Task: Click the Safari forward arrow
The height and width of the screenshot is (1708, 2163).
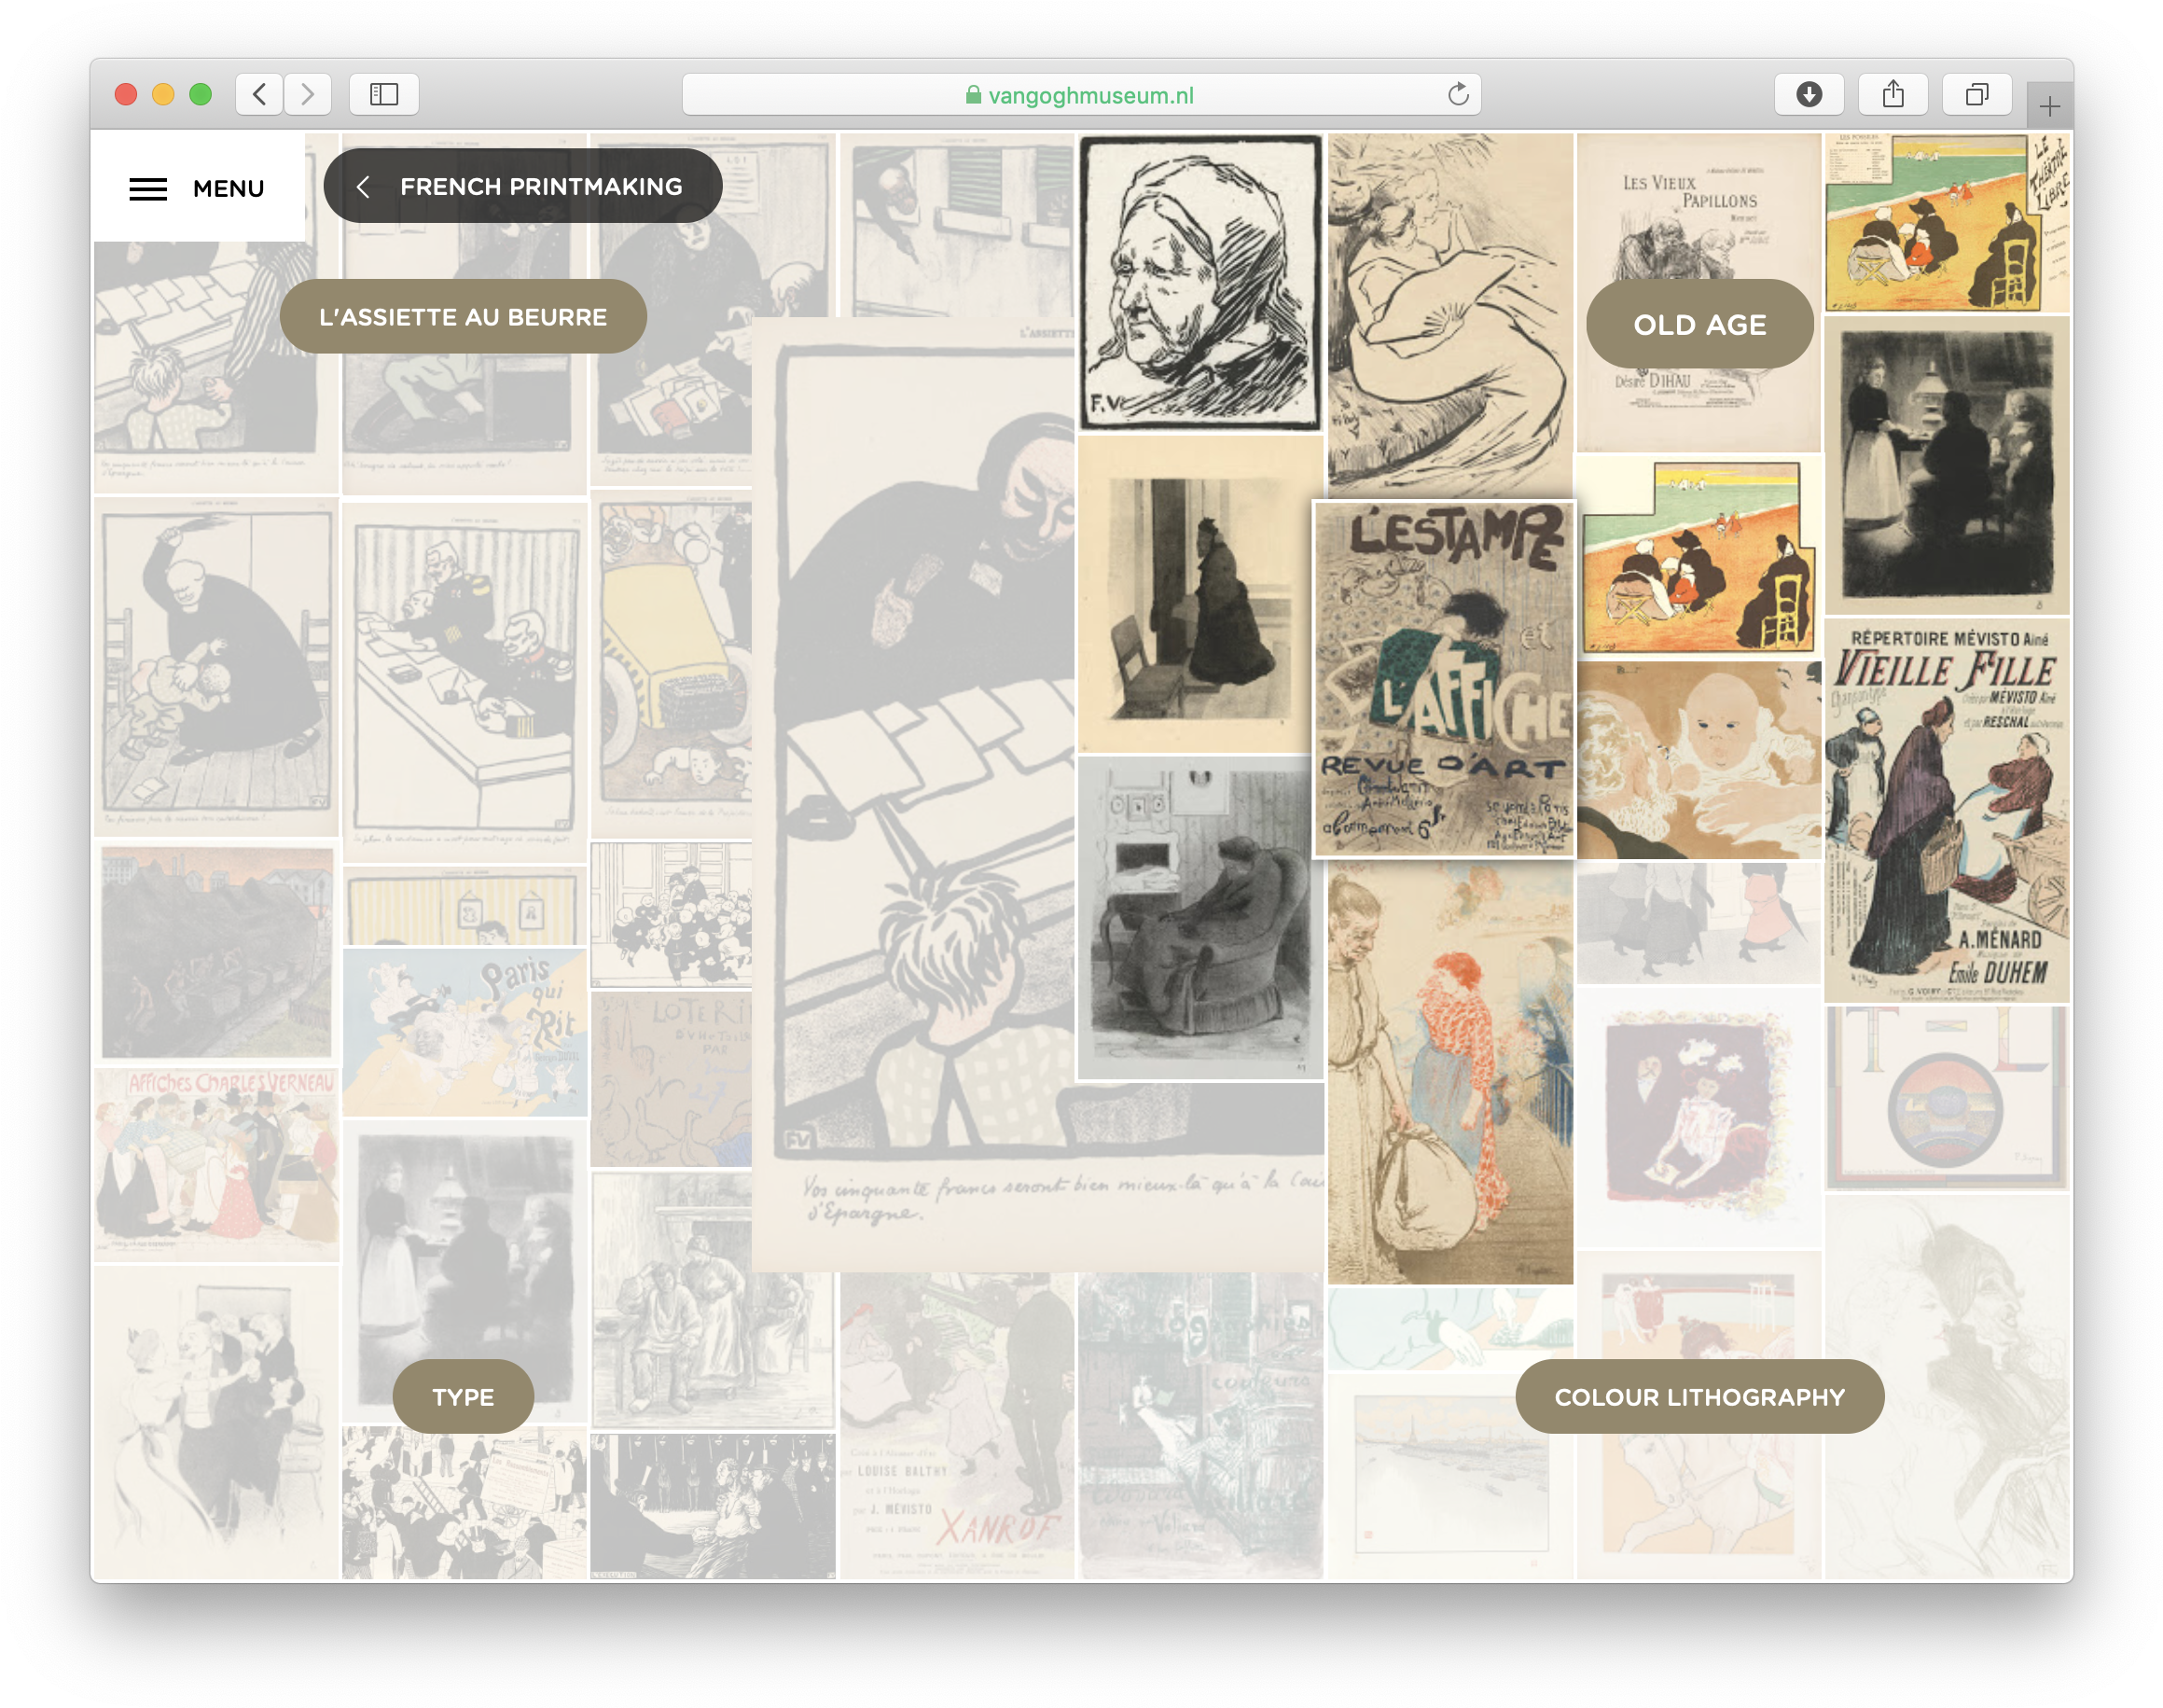Action: click(x=307, y=95)
